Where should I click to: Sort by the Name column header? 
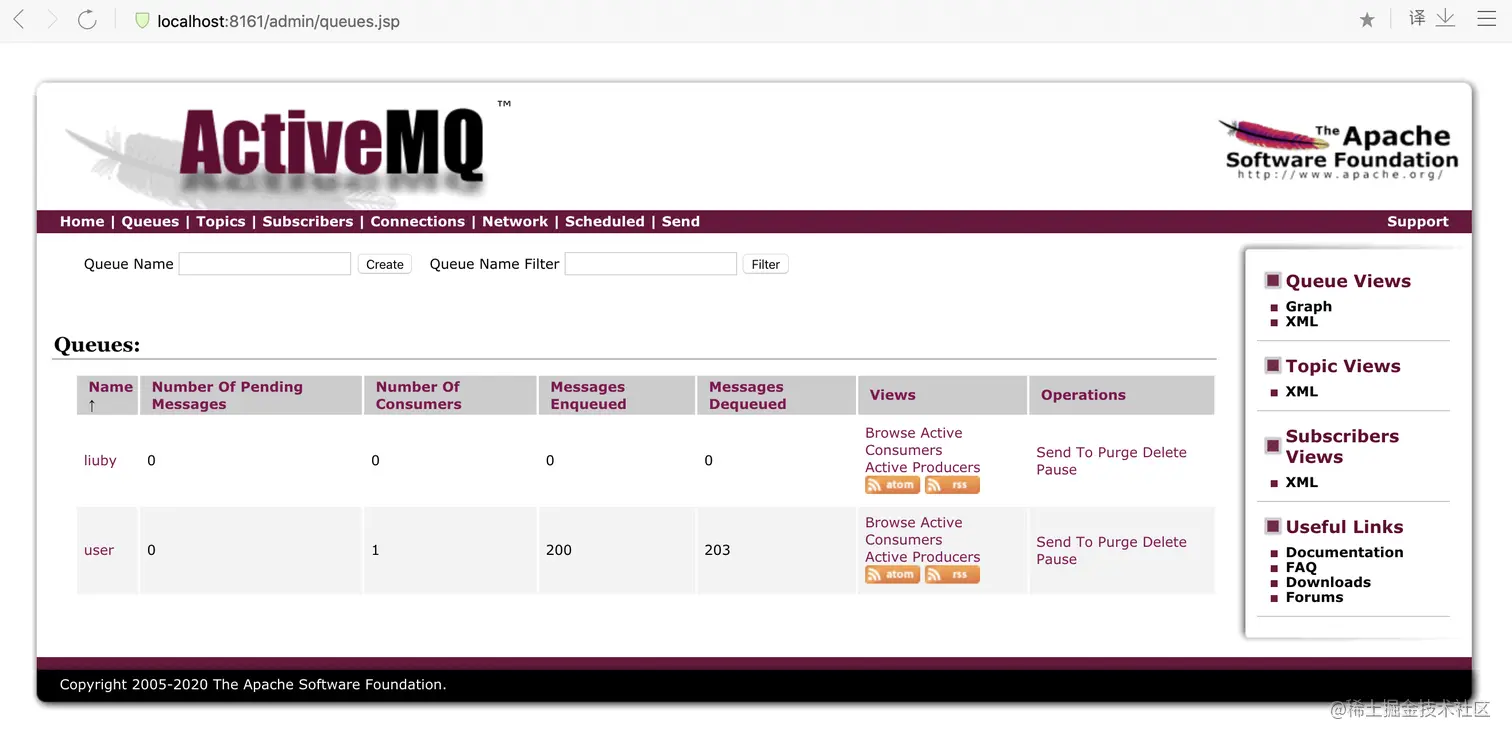[110, 387]
